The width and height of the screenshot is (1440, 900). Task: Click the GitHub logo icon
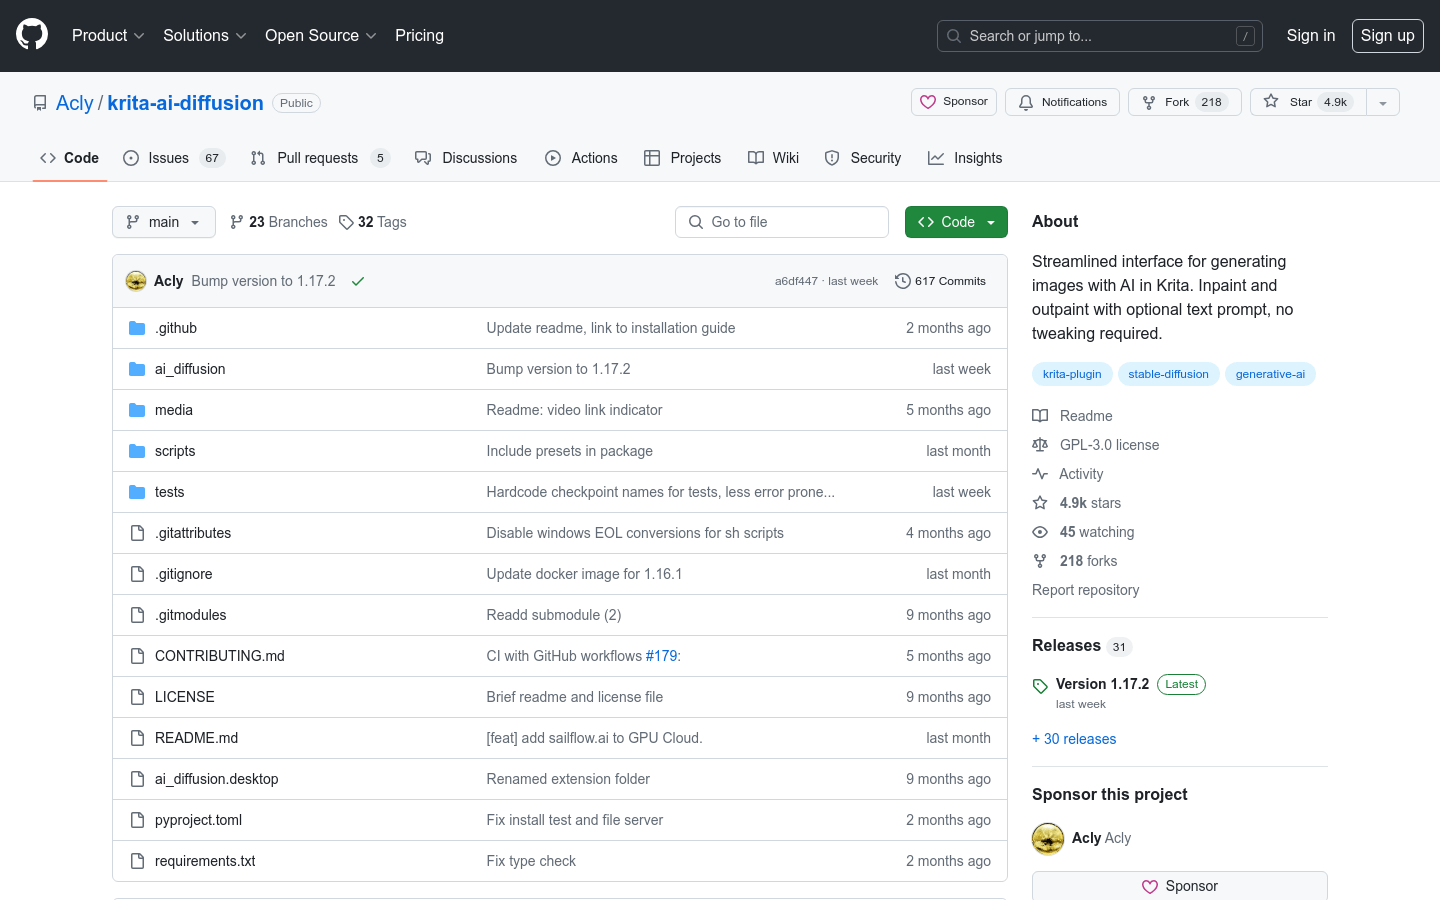32,35
